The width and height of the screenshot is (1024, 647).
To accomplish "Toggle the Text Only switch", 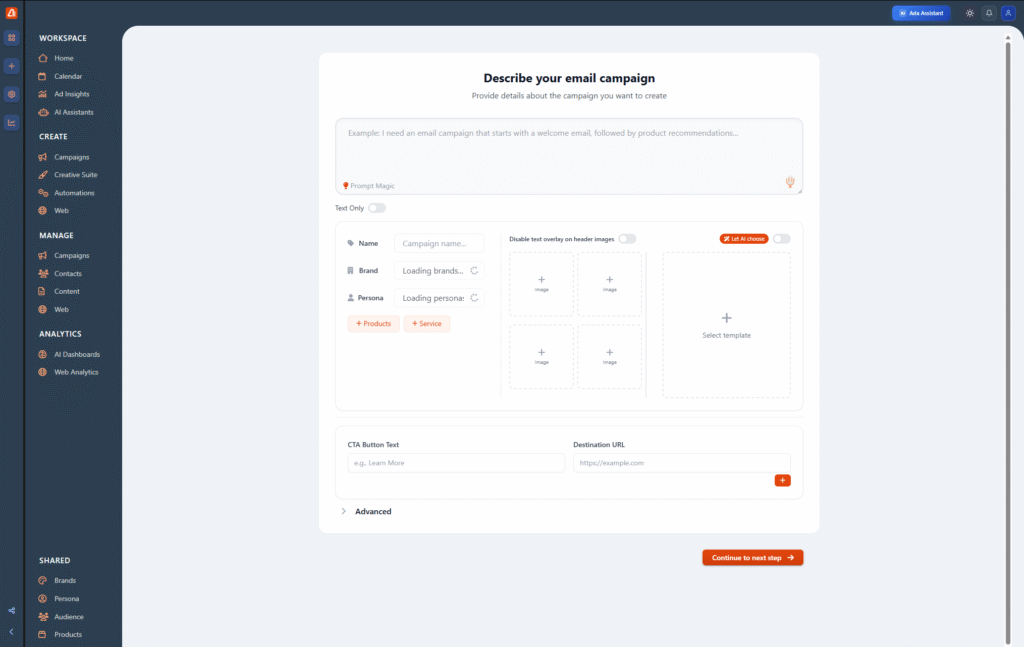I will [376, 208].
